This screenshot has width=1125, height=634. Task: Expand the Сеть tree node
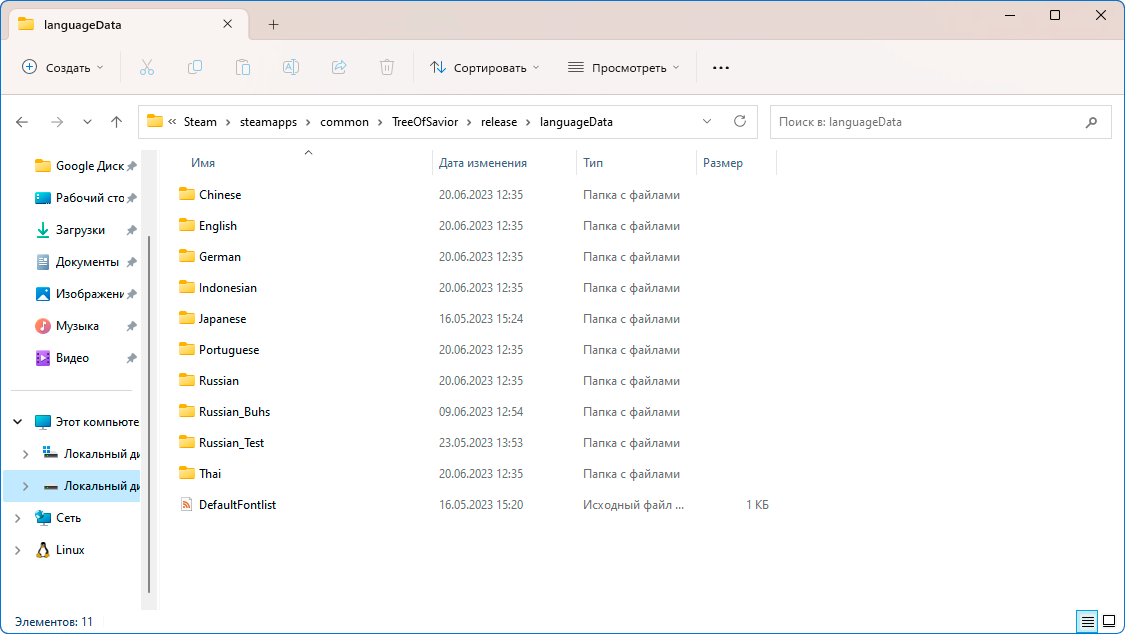click(18, 518)
